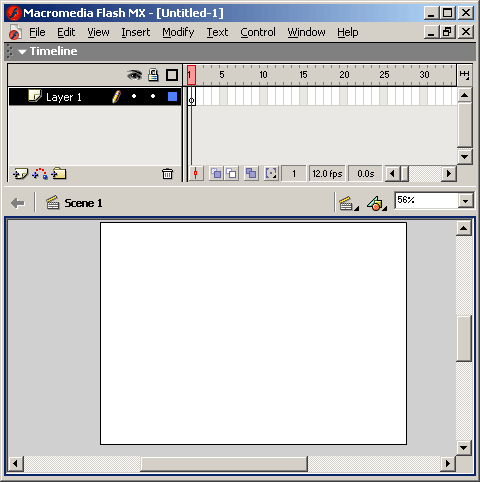Click the Insert Layer Folder icon
480x482 pixels.
59,173
